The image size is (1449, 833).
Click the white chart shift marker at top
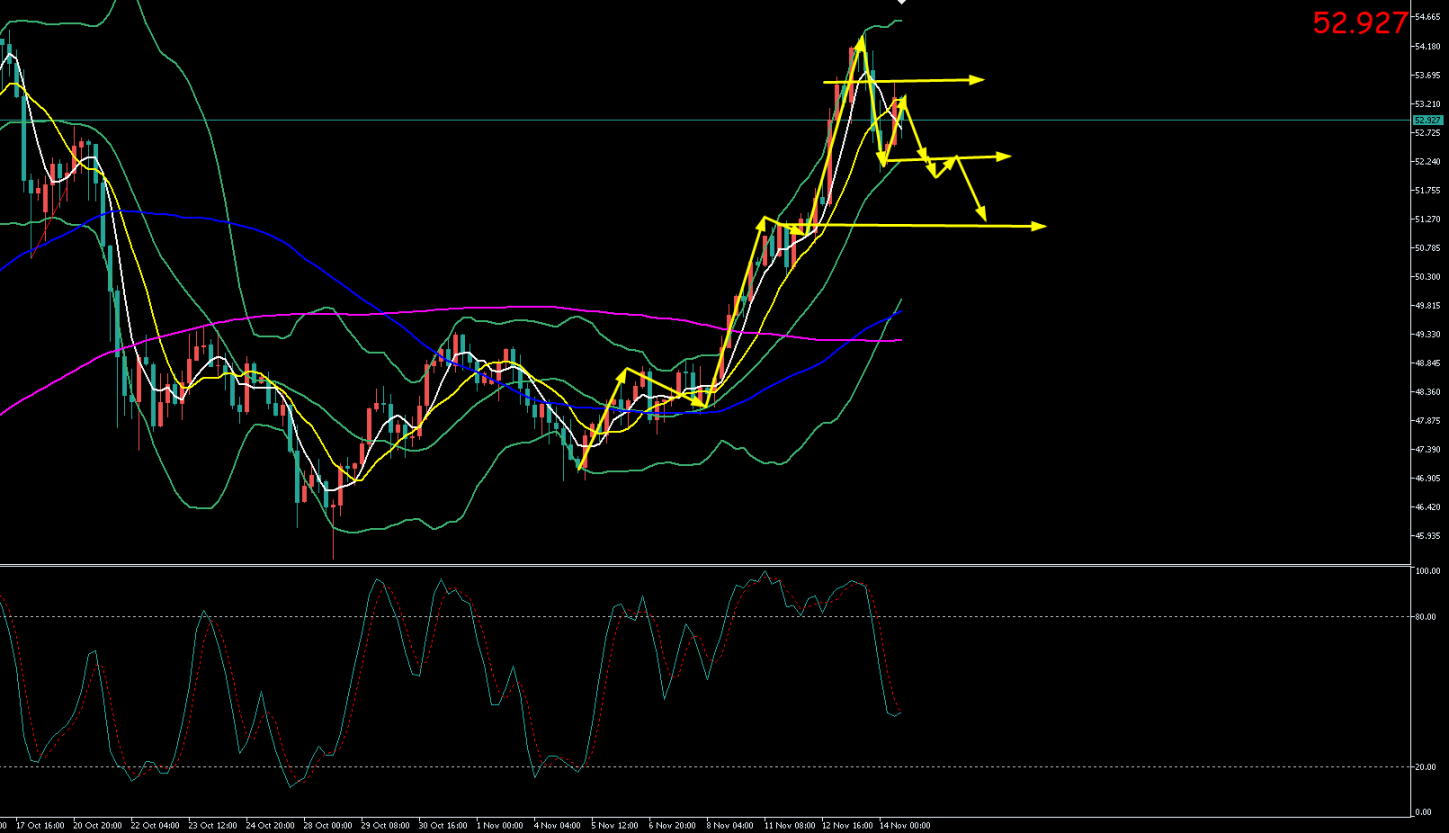click(901, 3)
